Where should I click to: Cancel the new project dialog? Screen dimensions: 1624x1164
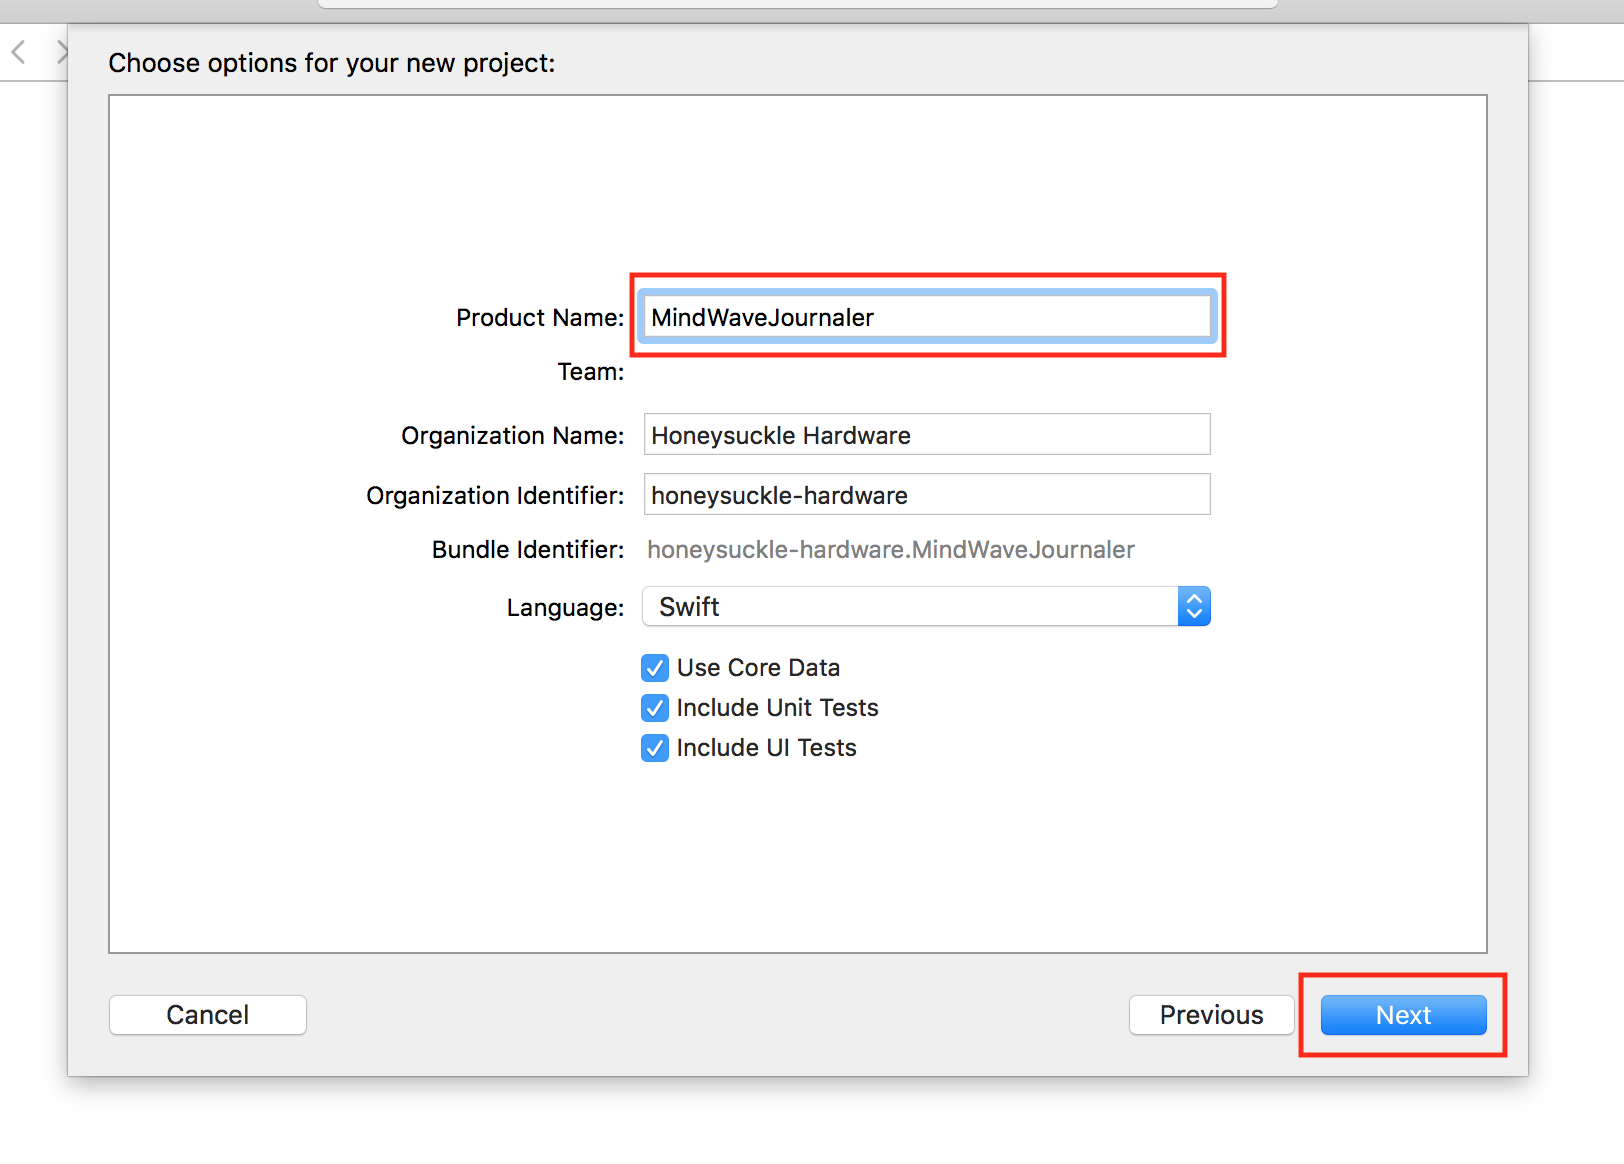[x=207, y=1015]
